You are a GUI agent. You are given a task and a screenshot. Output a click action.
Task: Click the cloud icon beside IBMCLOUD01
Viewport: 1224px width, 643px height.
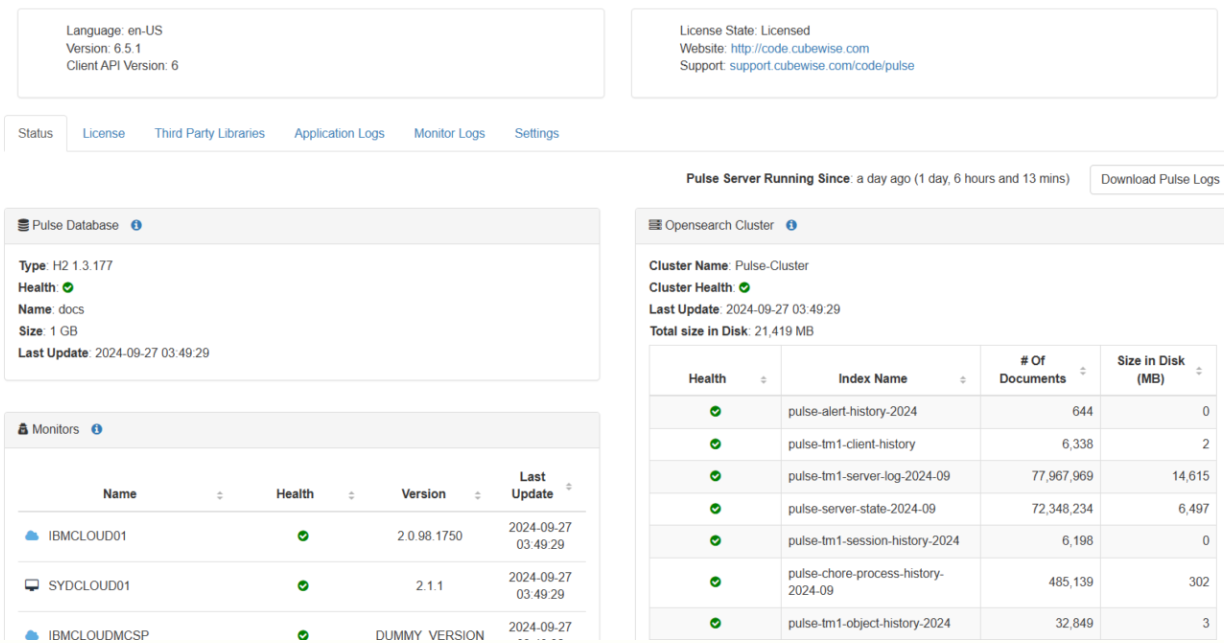tap(32, 536)
